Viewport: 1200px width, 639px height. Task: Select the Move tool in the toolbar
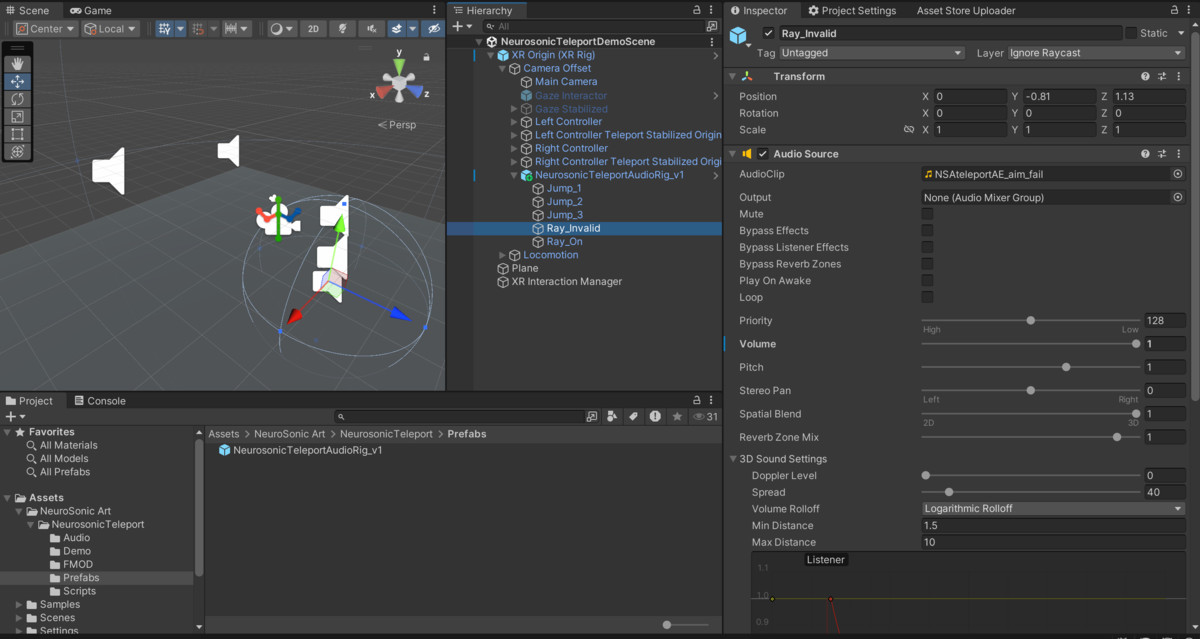(x=16, y=81)
